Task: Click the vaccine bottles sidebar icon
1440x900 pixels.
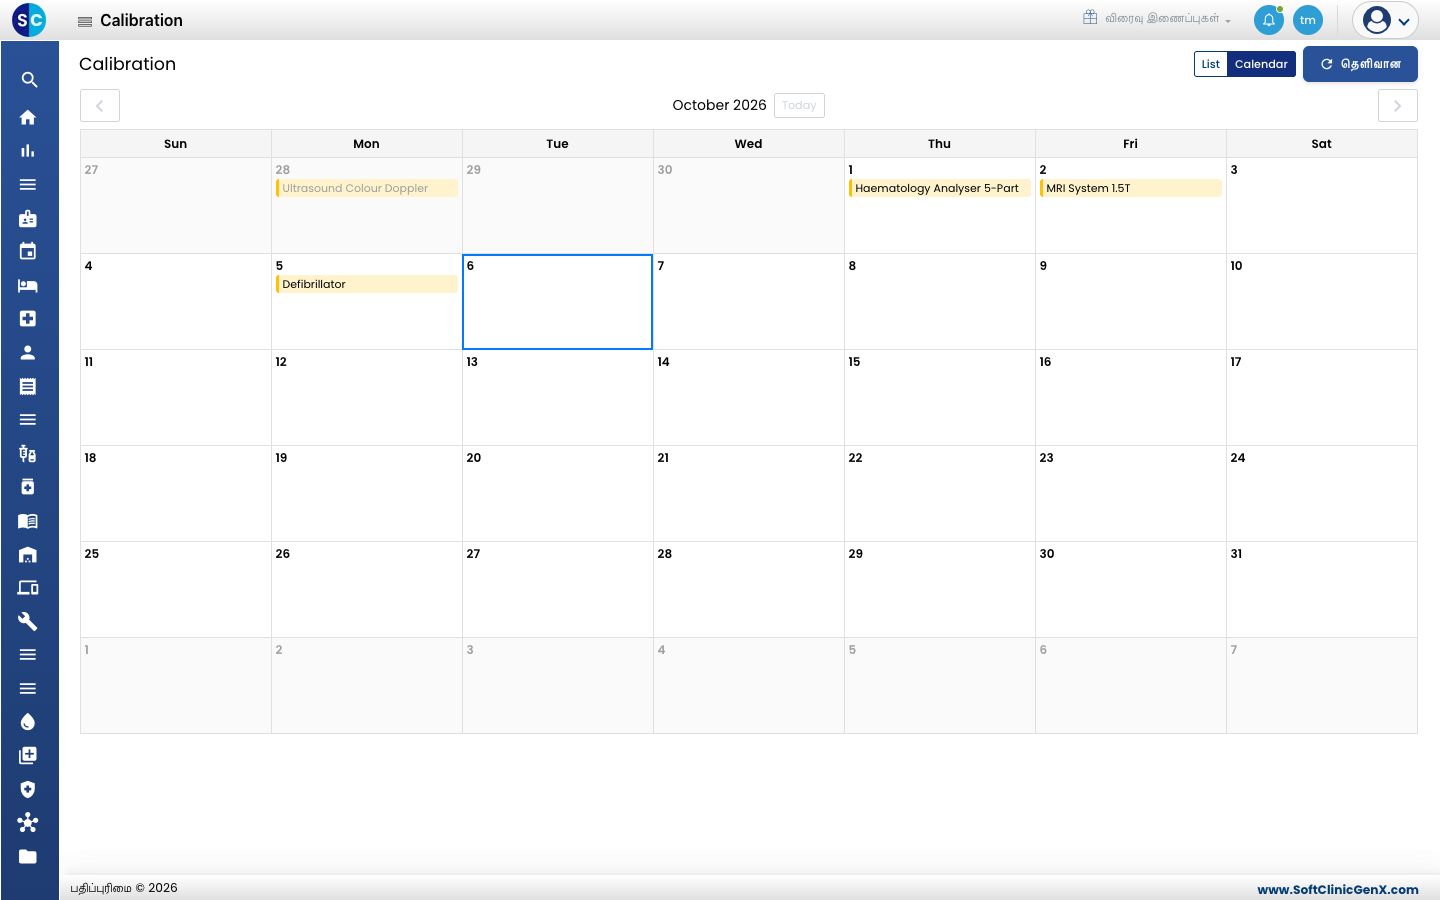Action: pyautogui.click(x=28, y=453)
